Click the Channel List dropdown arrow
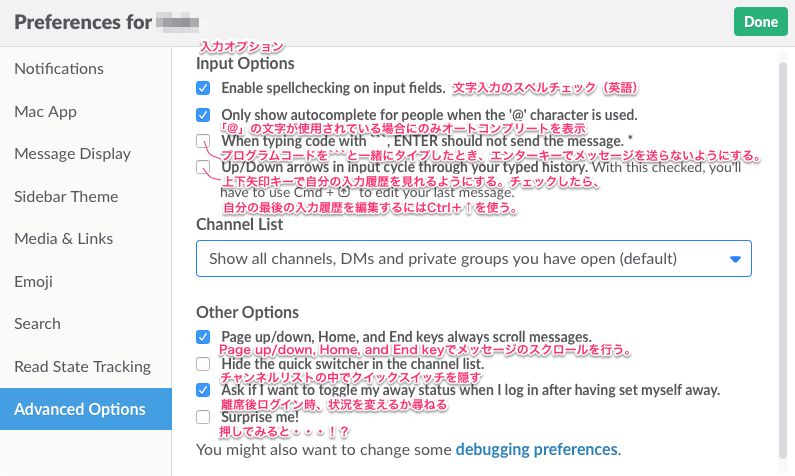 (735, 259)
